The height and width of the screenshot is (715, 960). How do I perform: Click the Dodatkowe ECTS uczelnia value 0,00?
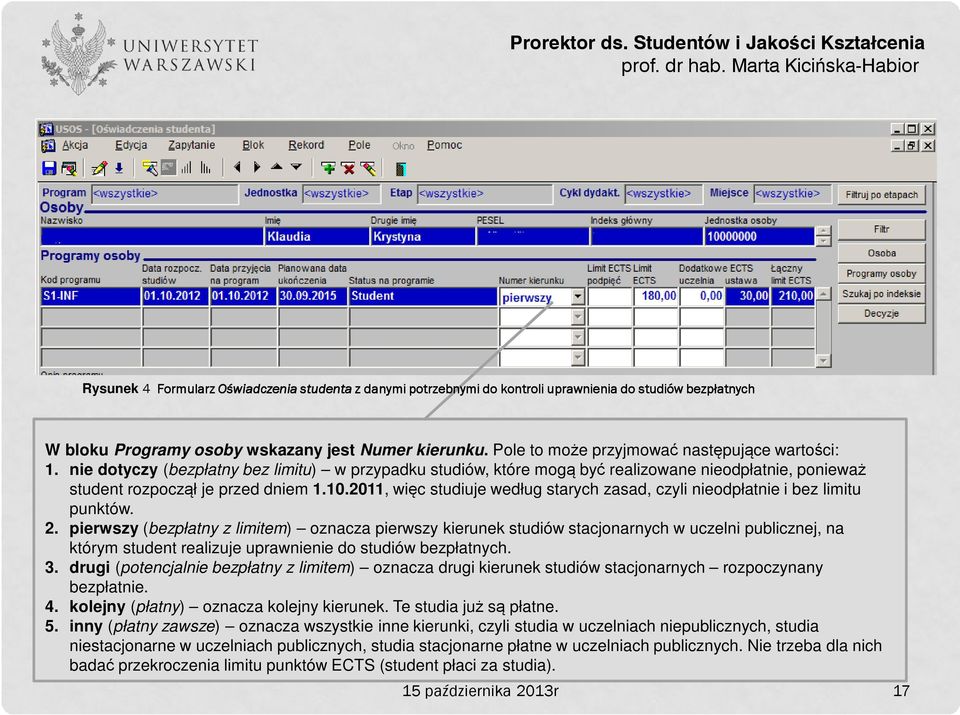point(702,296)
